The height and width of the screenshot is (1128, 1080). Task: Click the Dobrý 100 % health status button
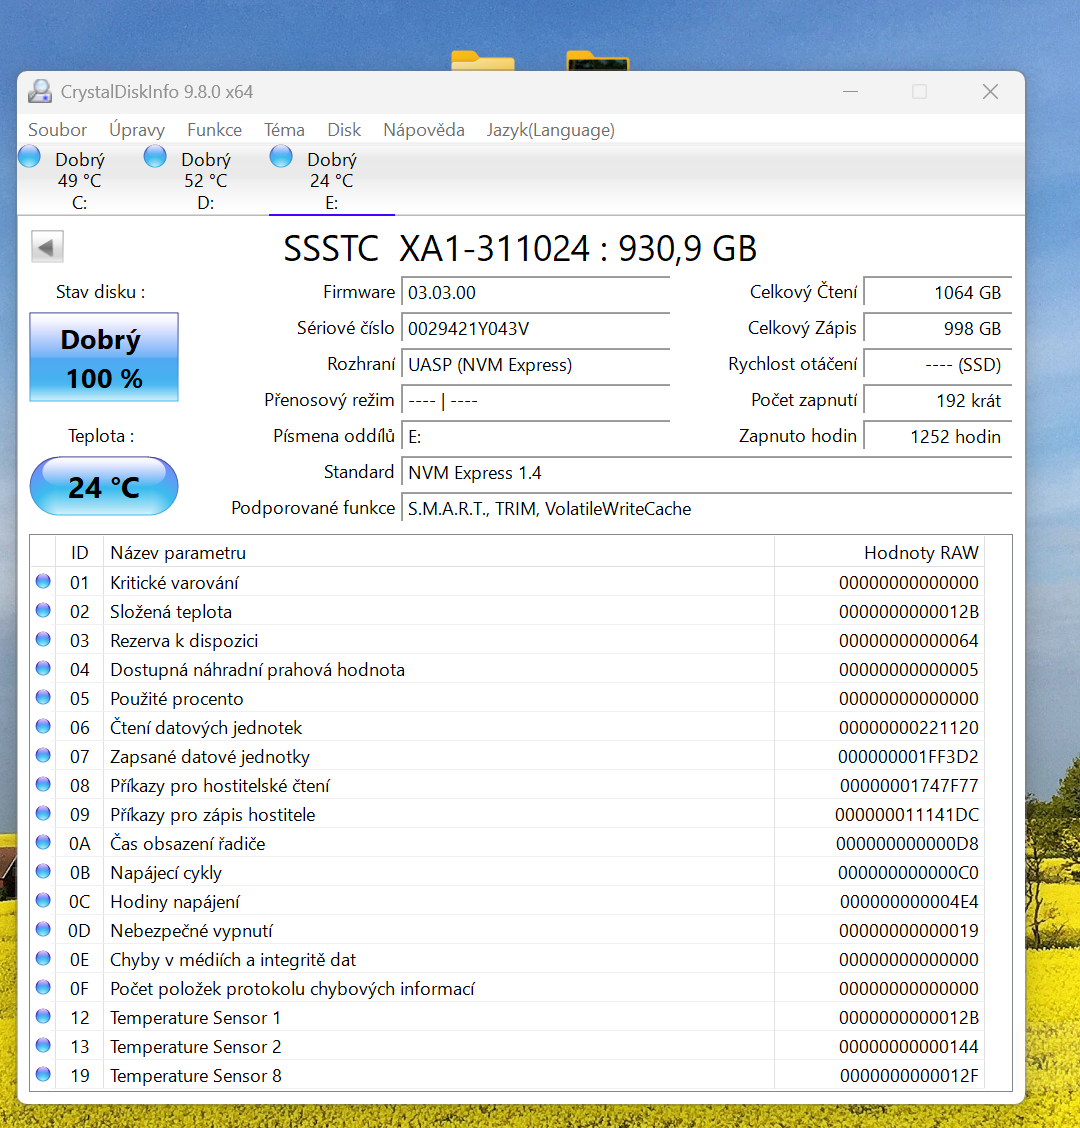[104, 357]
